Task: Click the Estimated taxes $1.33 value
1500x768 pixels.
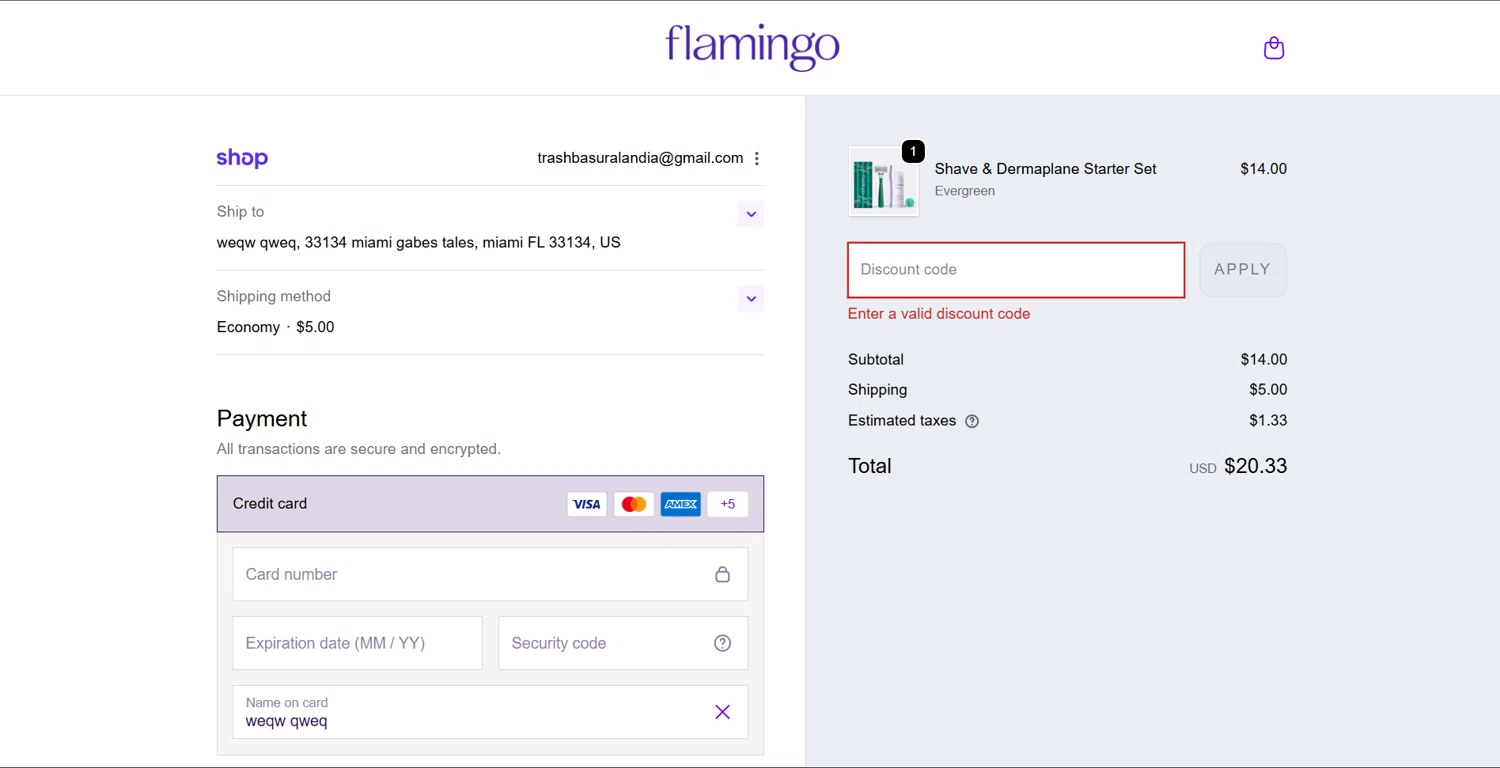Action: (1268, 421)
